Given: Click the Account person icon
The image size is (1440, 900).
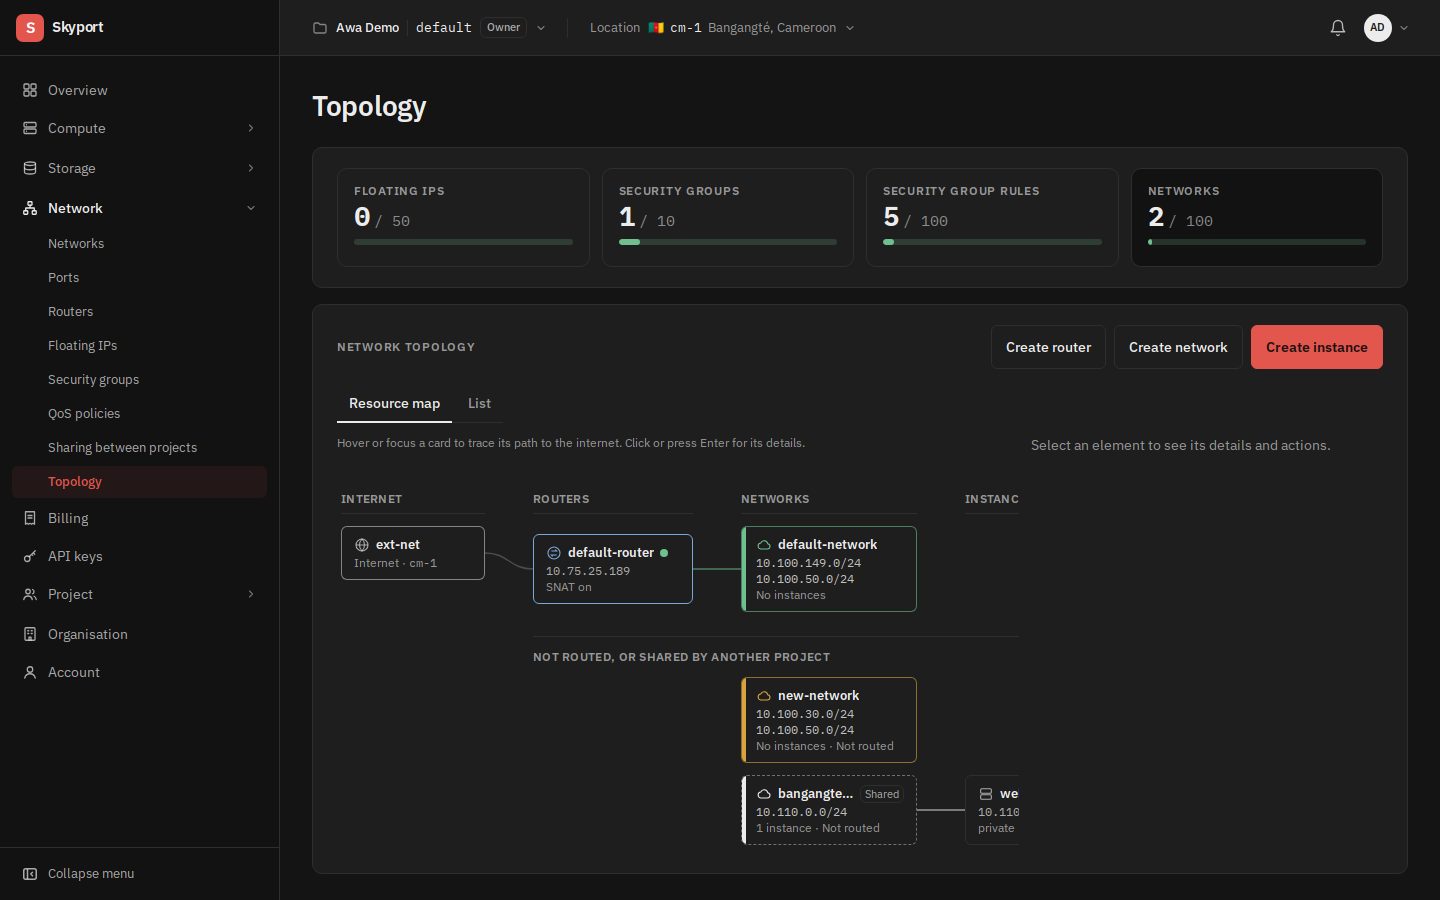Looking at the screenshot, I should coord(30,672).
